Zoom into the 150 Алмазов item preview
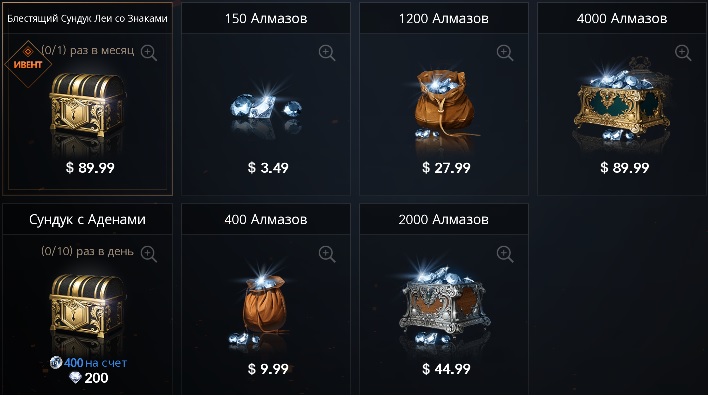The image size is (708, 397). click(327, 53)
